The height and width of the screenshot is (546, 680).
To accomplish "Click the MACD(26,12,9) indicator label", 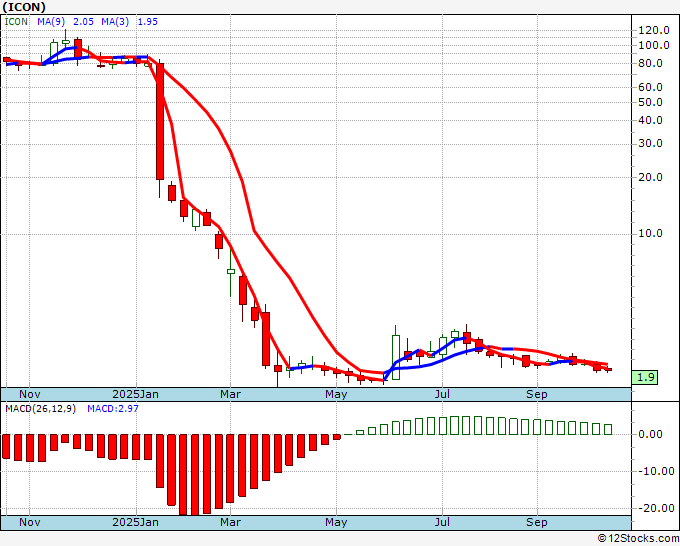I will point(40,409).
